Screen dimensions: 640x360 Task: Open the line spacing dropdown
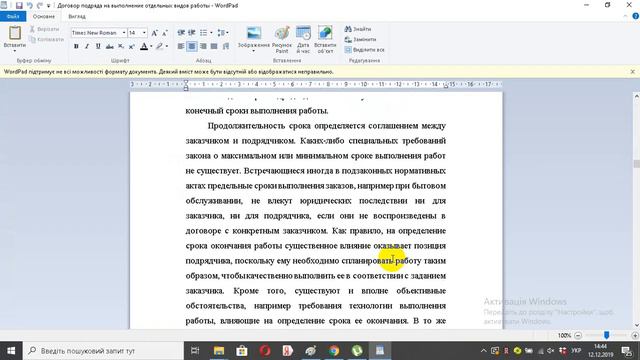(222, 33)
